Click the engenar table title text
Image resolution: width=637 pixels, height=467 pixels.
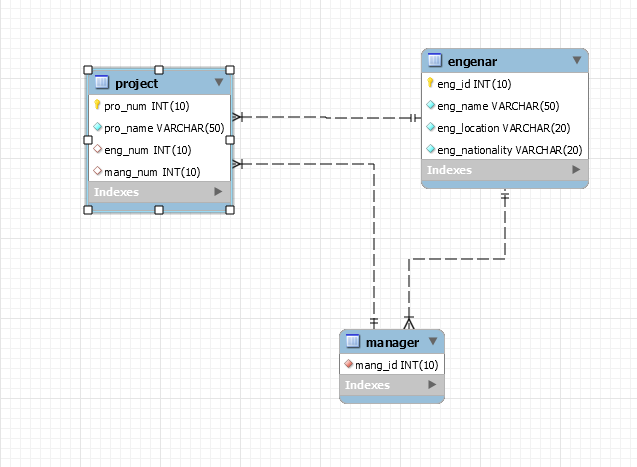click(x=475, y=62)
